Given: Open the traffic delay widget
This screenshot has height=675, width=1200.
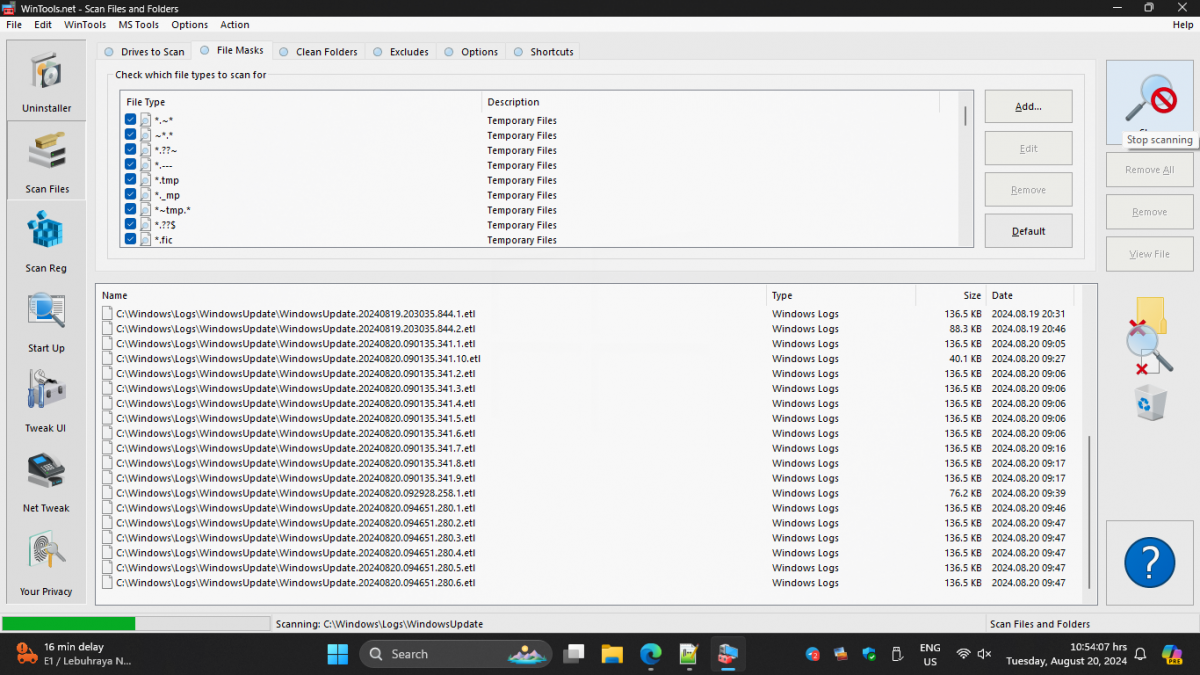Looking at the screenshot, I should coord(74,654).
